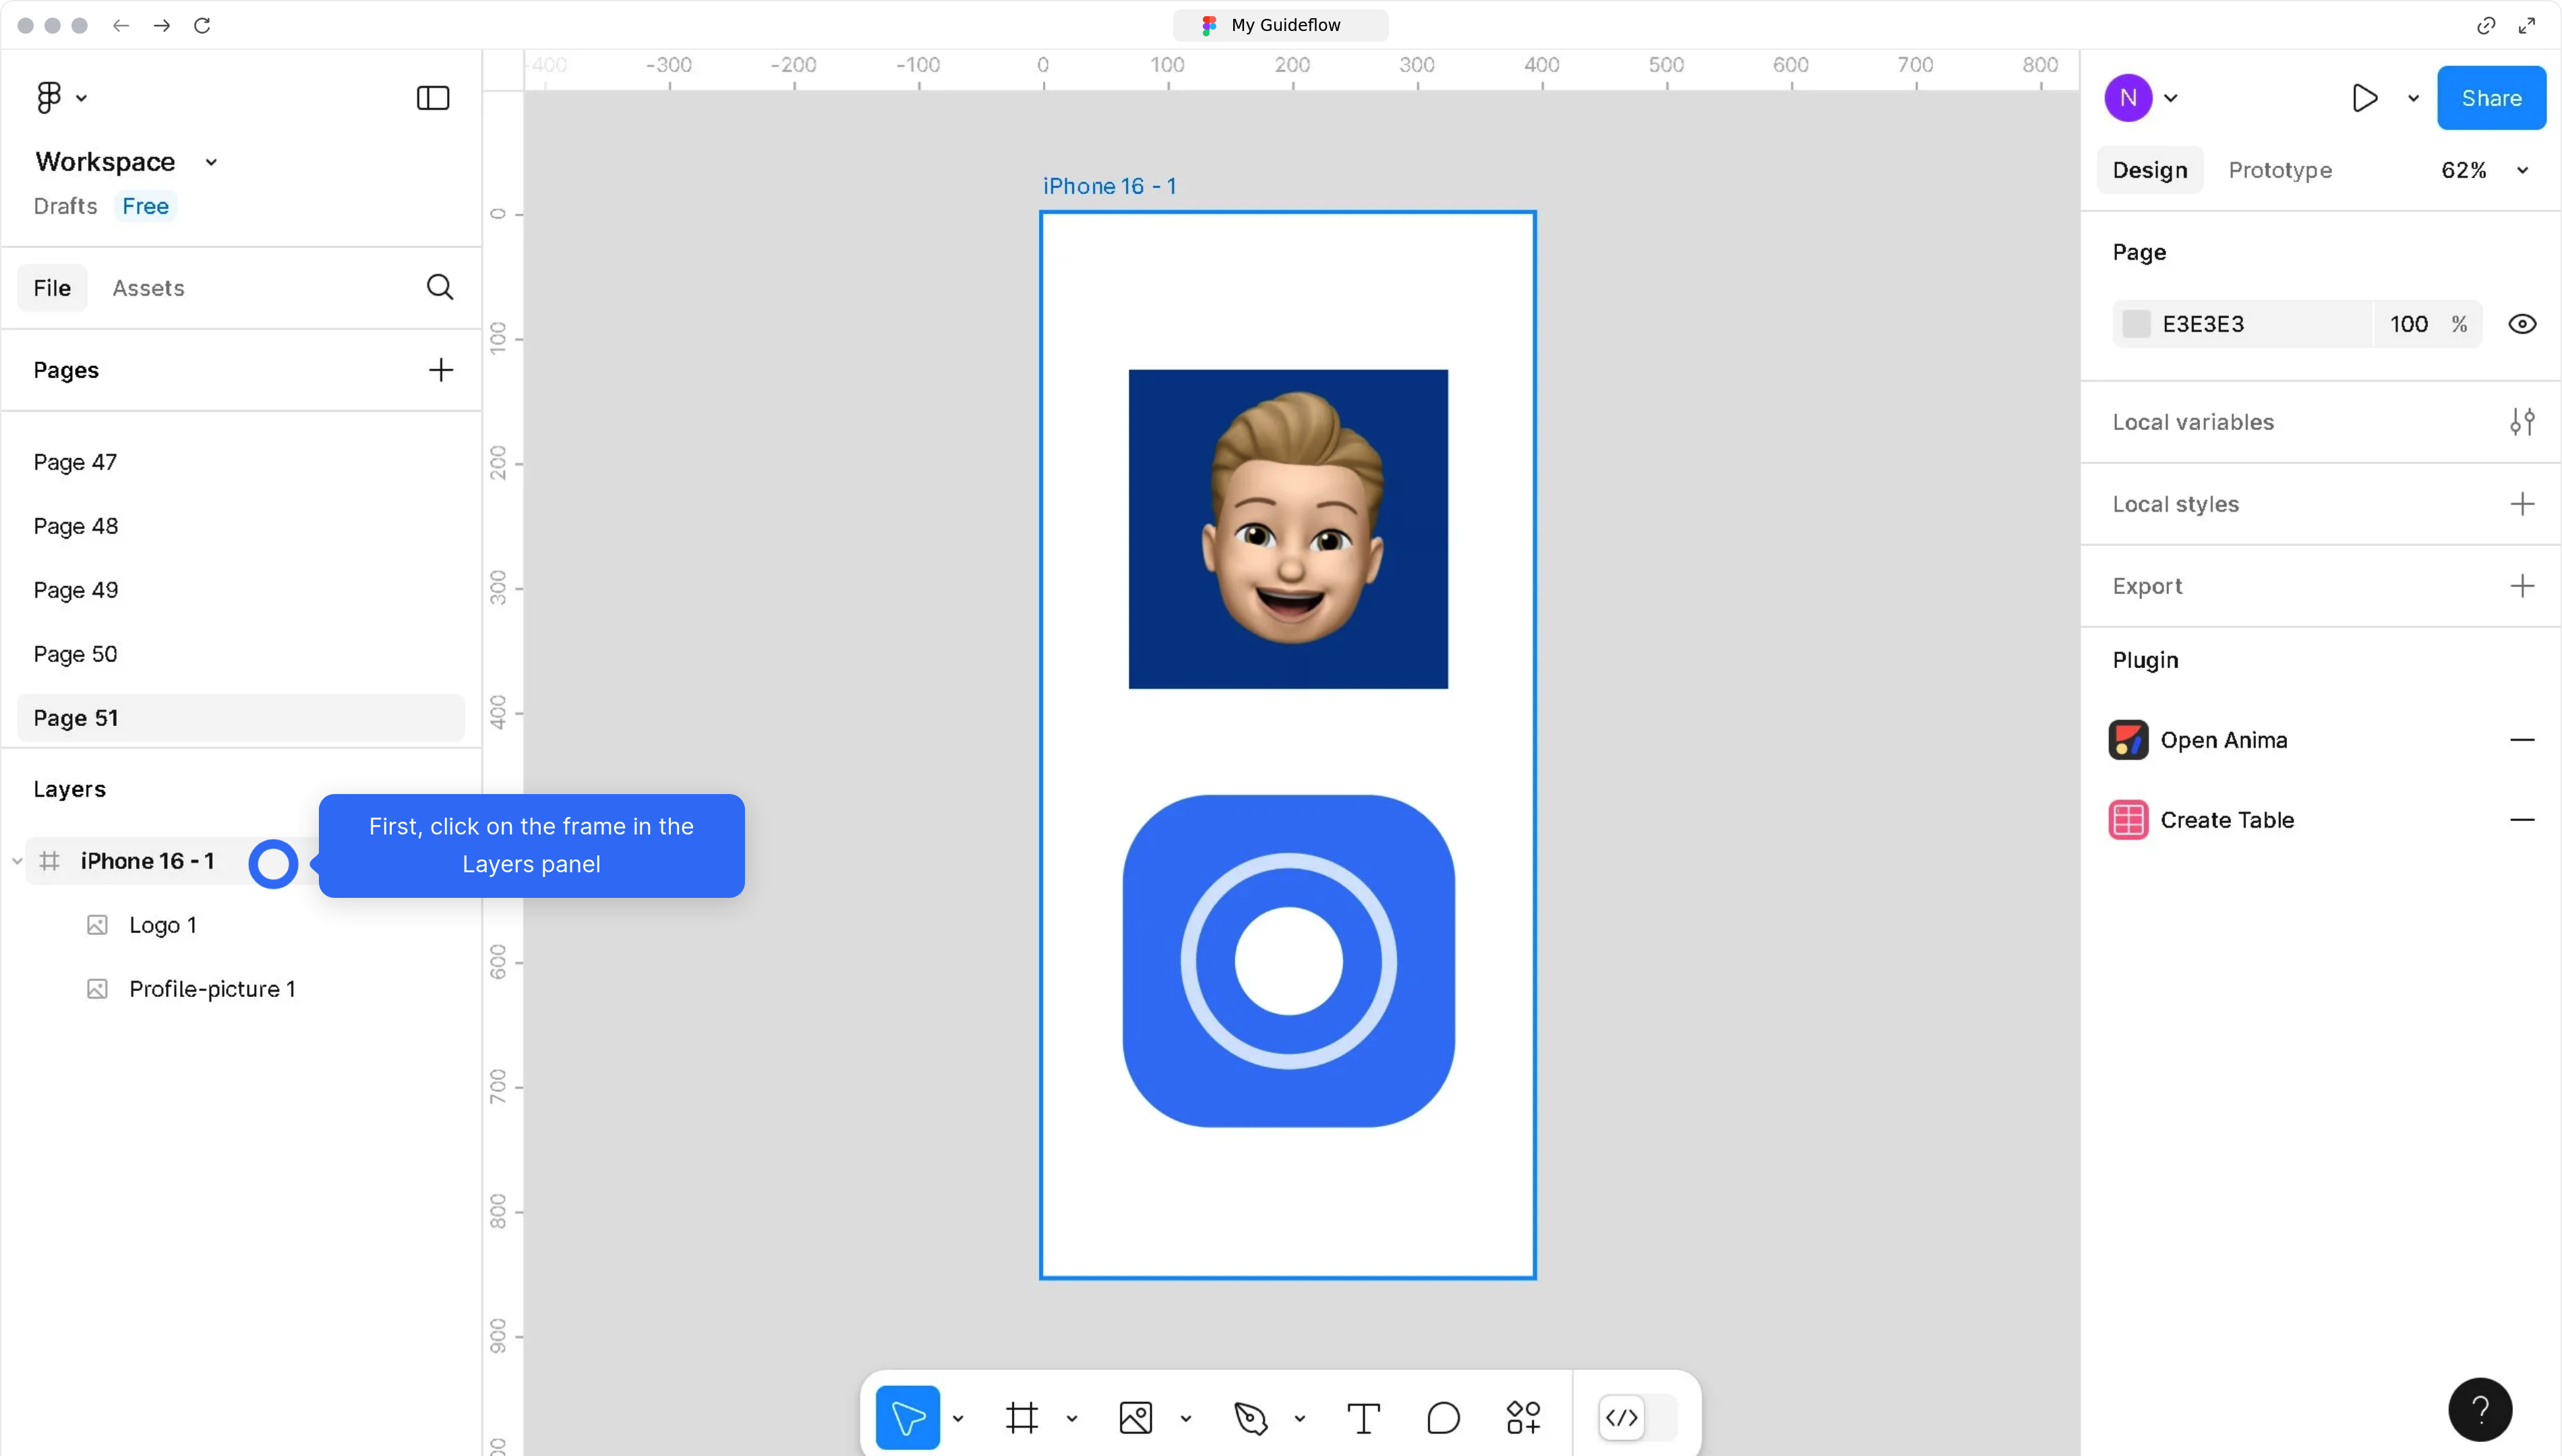Open the Open Anima plugin icon
Screen dimensions: 2562x1456
click(x=2128, y=739)
